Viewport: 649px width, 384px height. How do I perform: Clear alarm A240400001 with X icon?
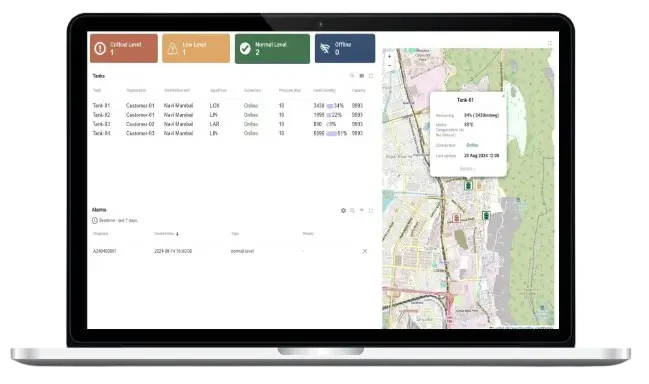[365, 251]
